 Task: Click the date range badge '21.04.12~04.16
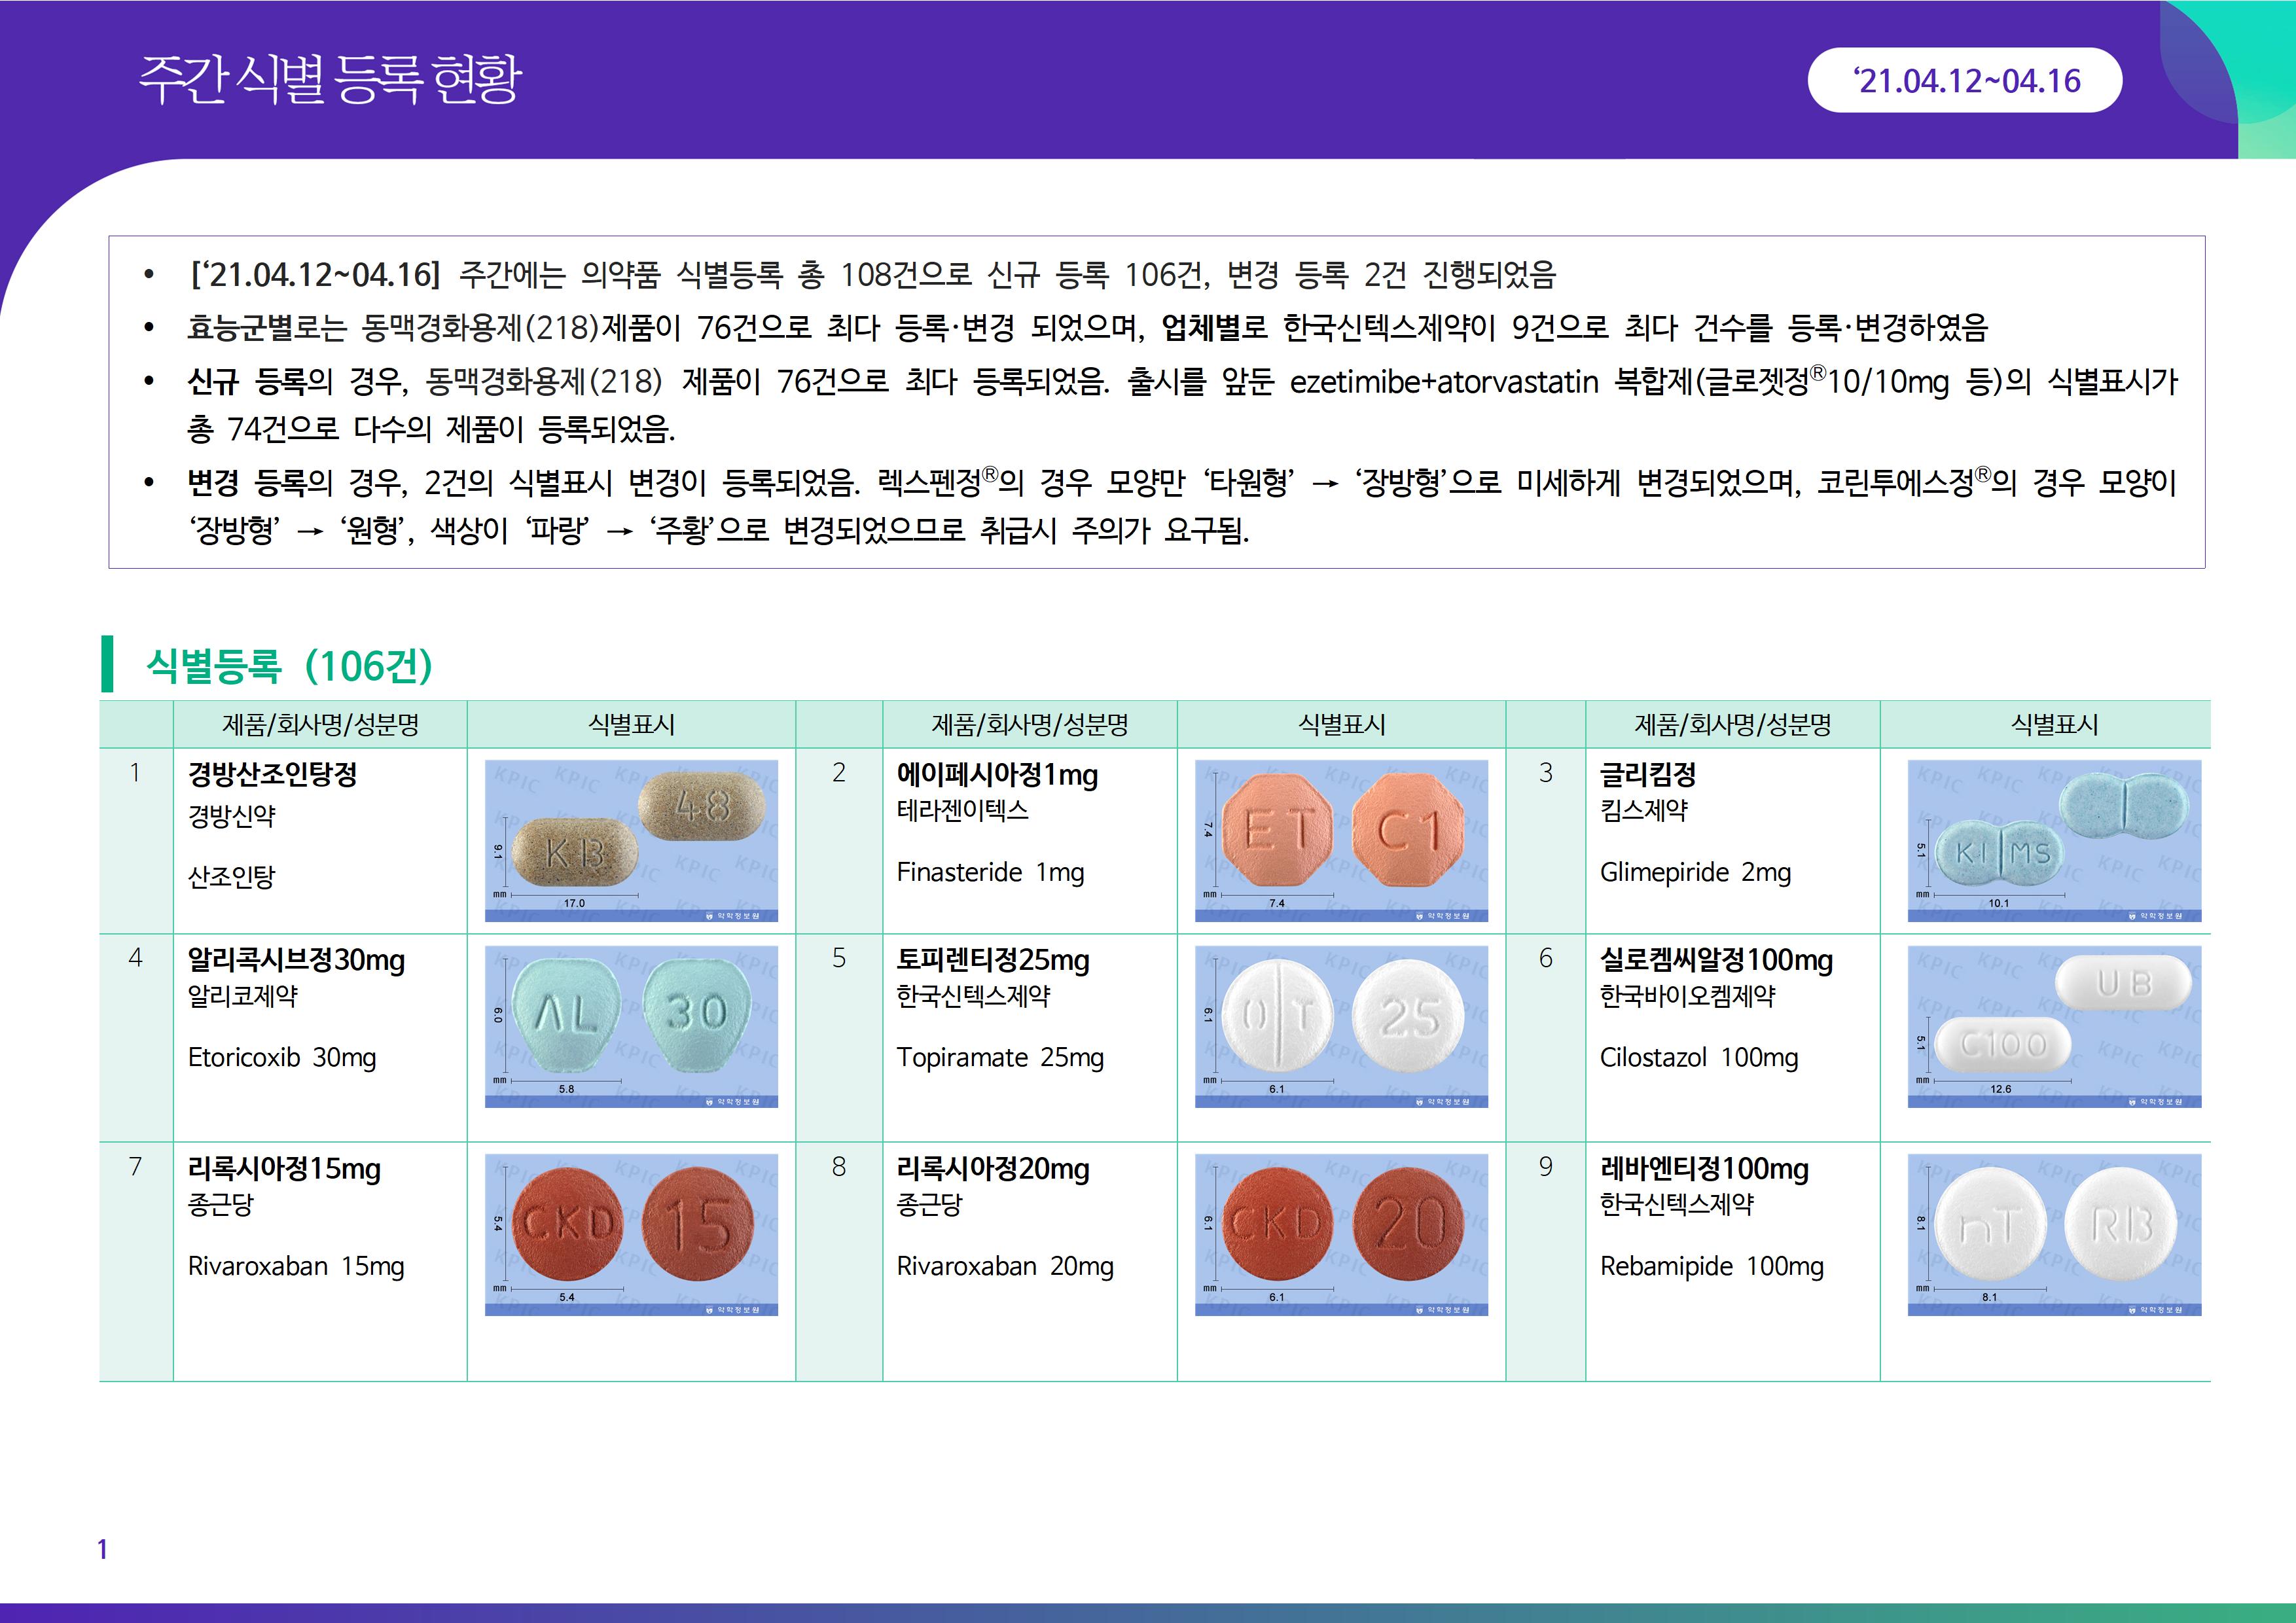[x=1964, y=81]
